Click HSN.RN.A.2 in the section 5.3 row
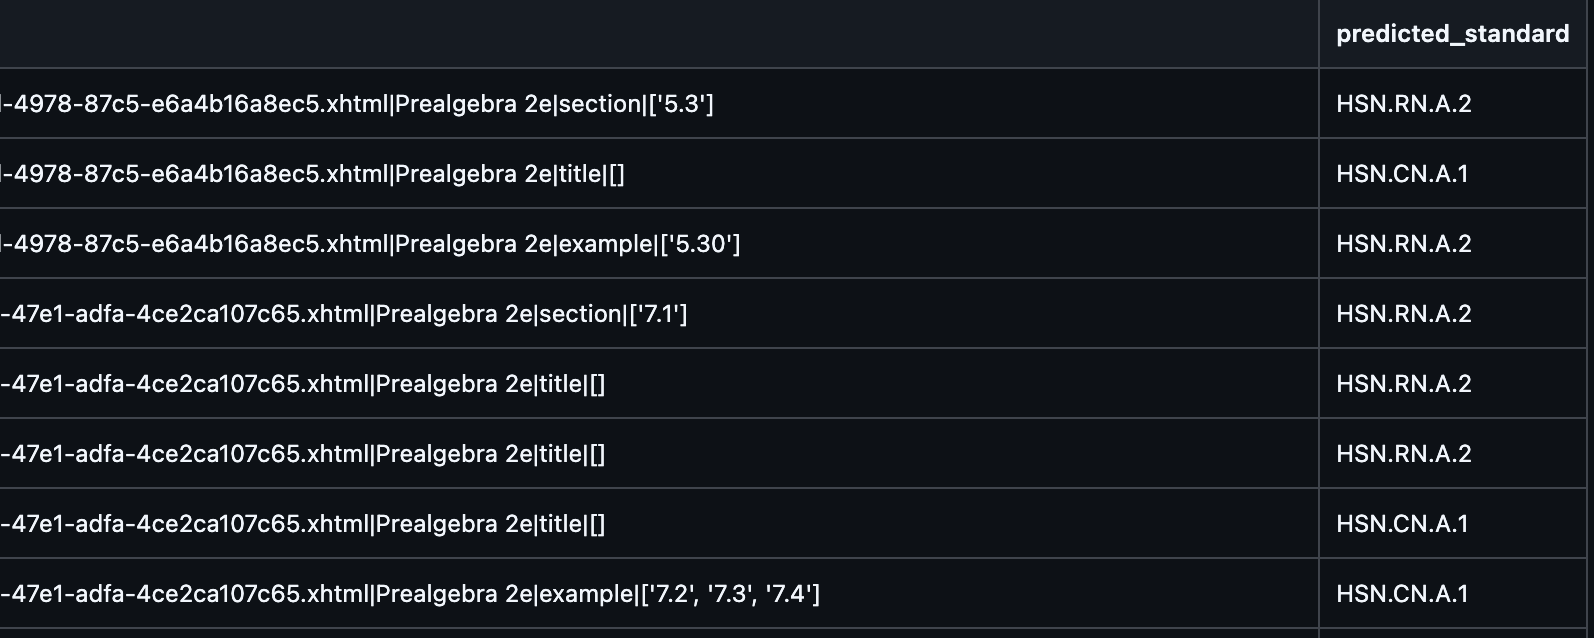Image resolution: width=1594 pixels, height=638 pixels. click(1403, 104)
